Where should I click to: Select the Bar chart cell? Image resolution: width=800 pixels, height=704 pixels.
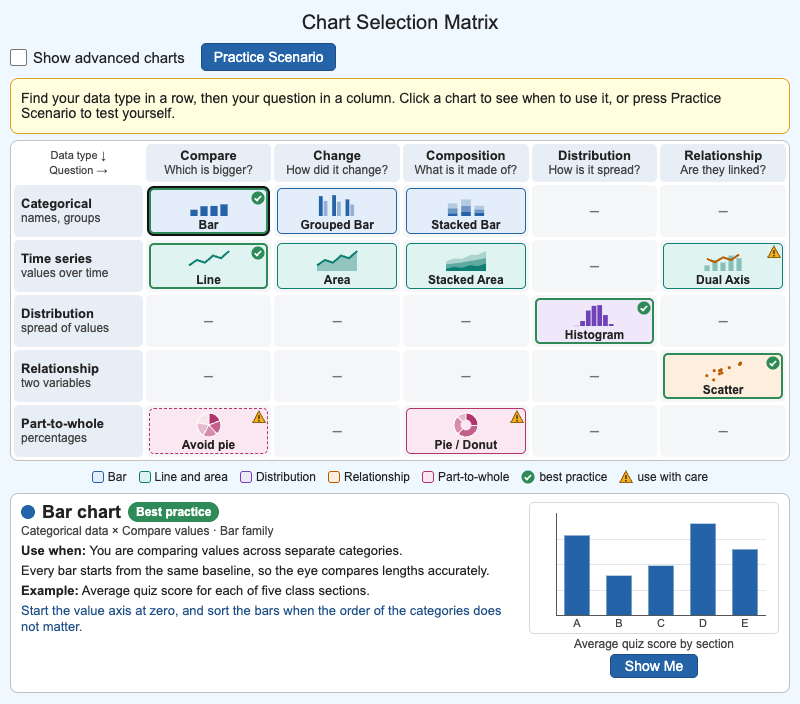[x=208, y=211]
